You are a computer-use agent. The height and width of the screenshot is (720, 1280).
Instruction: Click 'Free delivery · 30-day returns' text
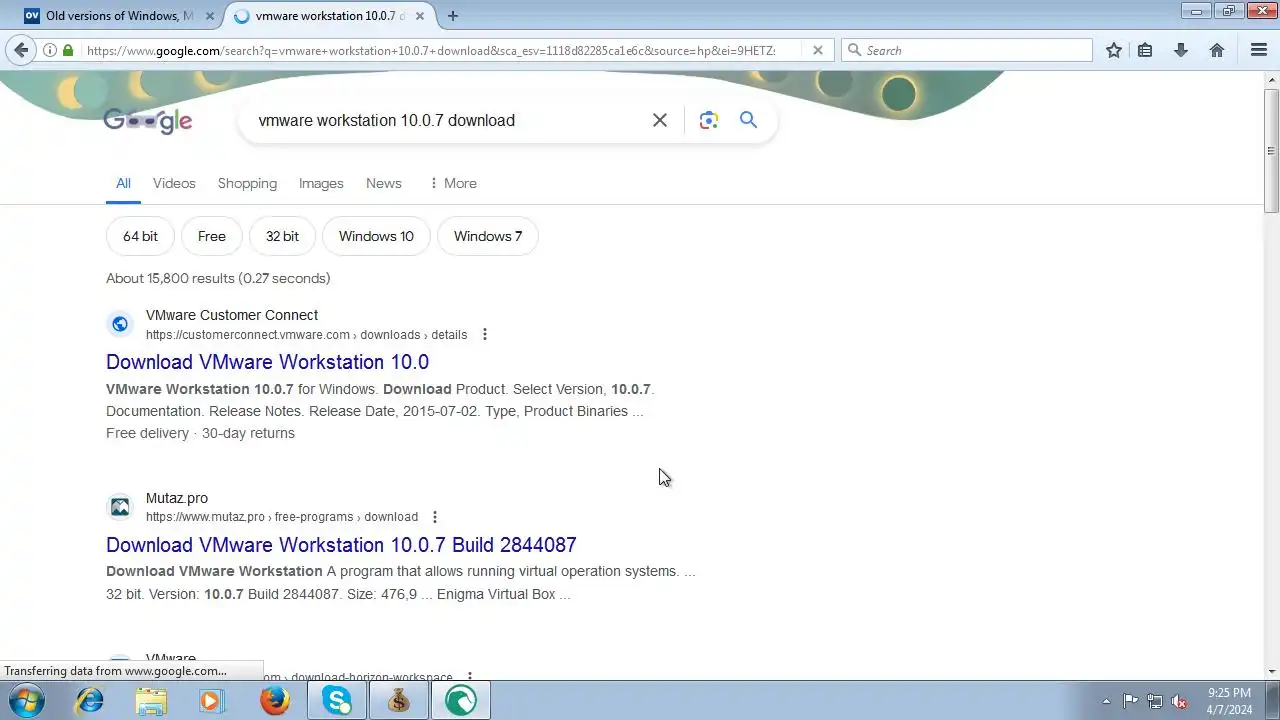[x=200, y=433]
